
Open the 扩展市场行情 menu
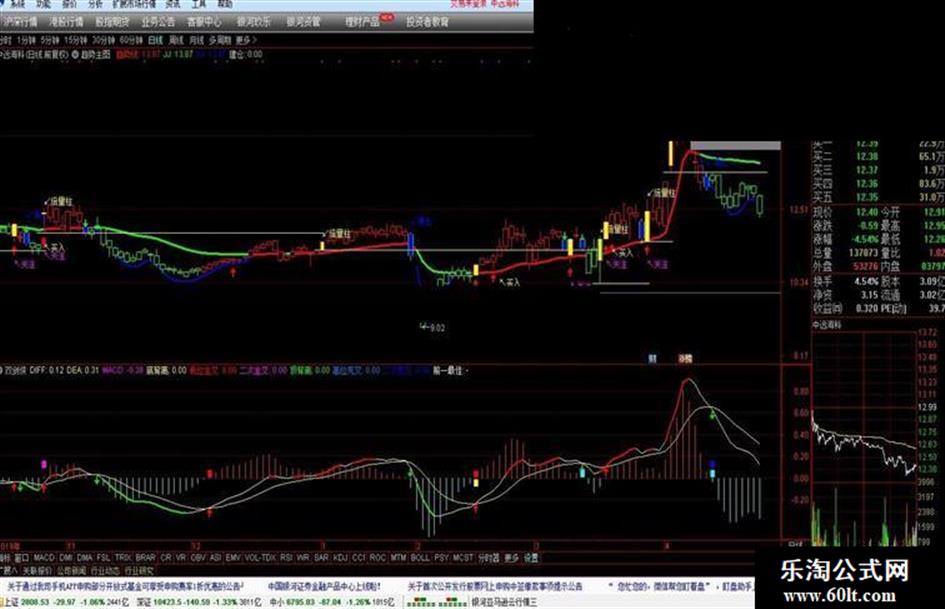click(134, 4)
